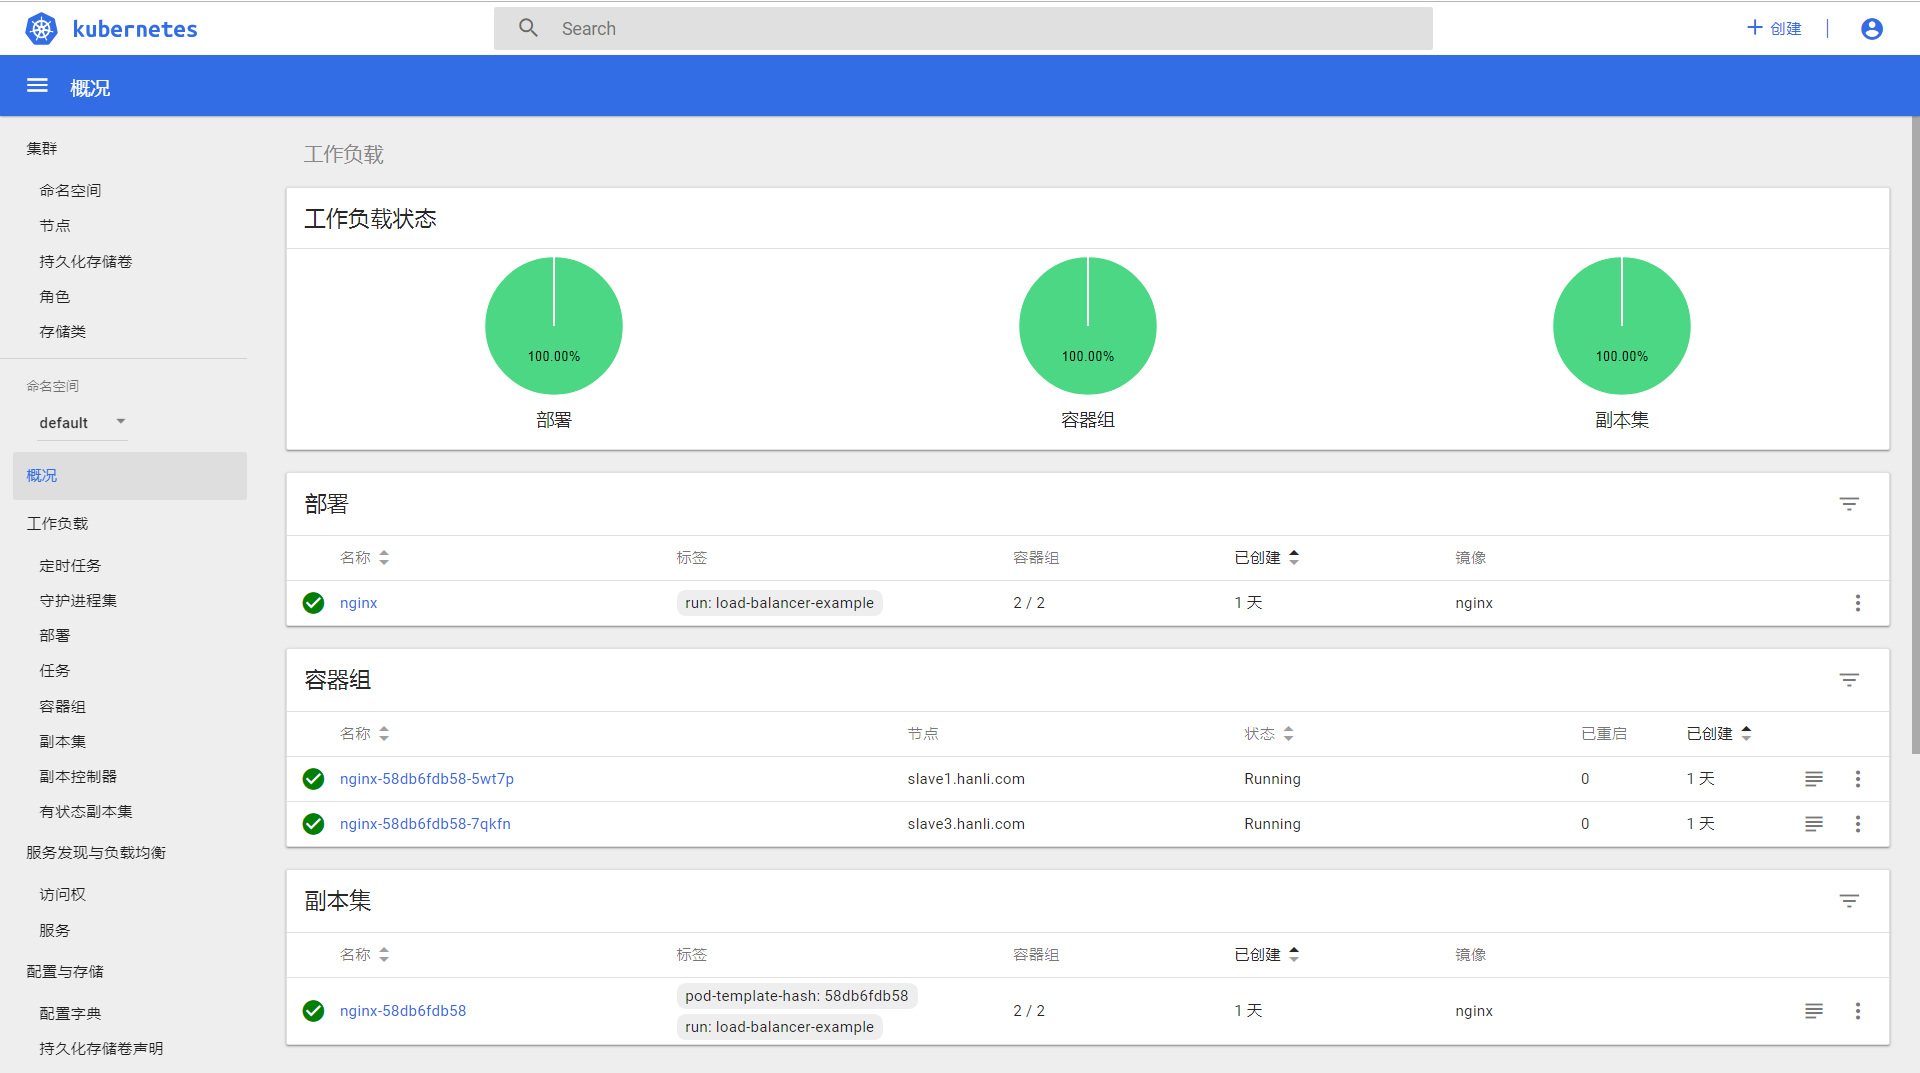Viewport: 1920px width, 1073px height.
Task: Open actions menu for nginx-58db6fdb58-5wt7p pod
Action: pyautogui.click(x=1858, y=779)
